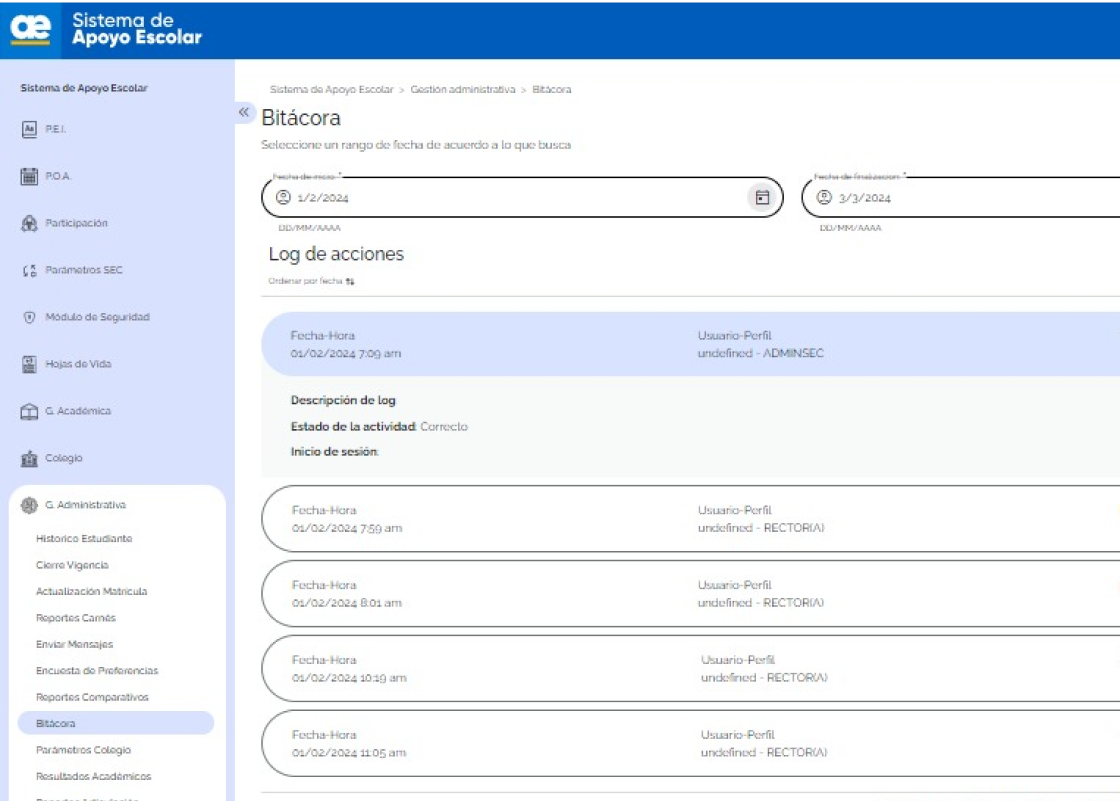Click the Parámetros SEC icon
The width and height of the screenshot is (1120, 801).
pyautogui.click(x=29, y=271)
